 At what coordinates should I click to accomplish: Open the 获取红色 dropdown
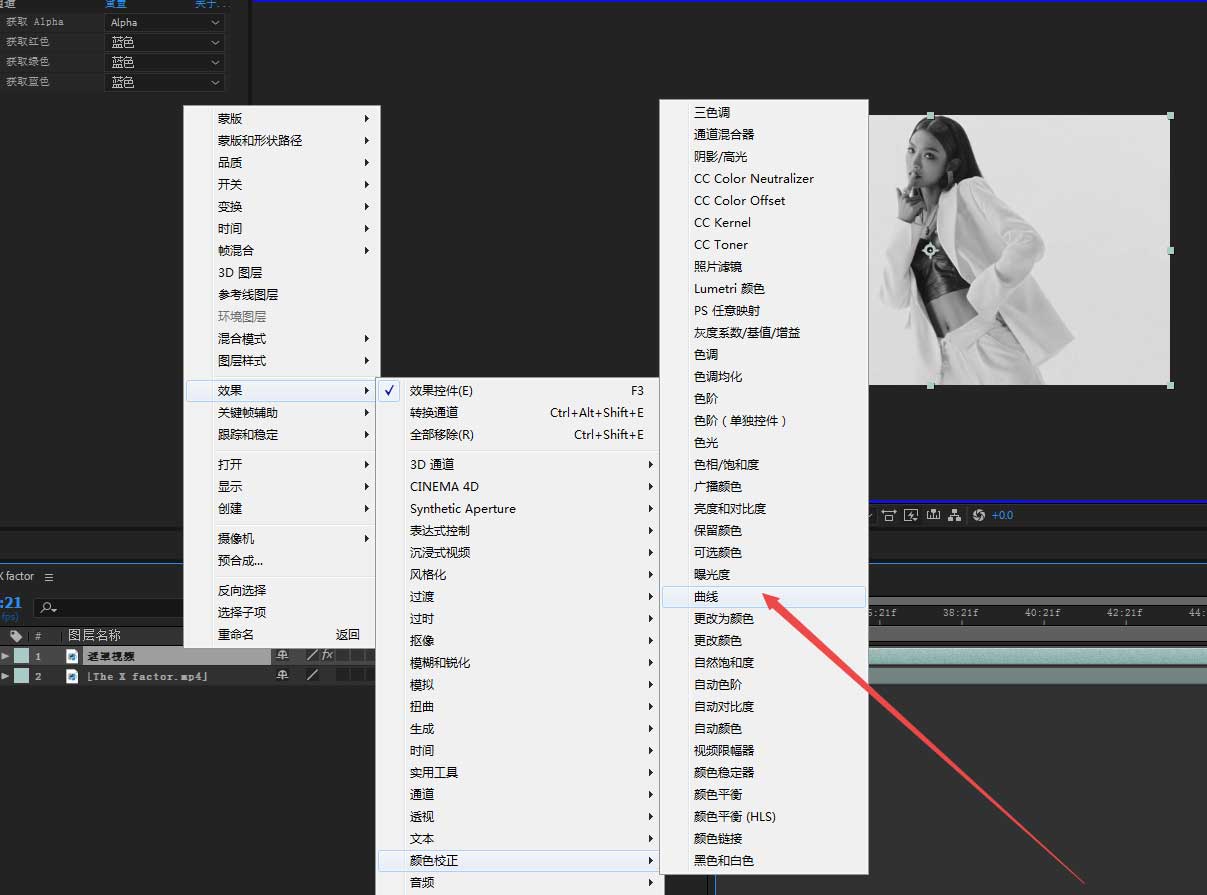164,42
